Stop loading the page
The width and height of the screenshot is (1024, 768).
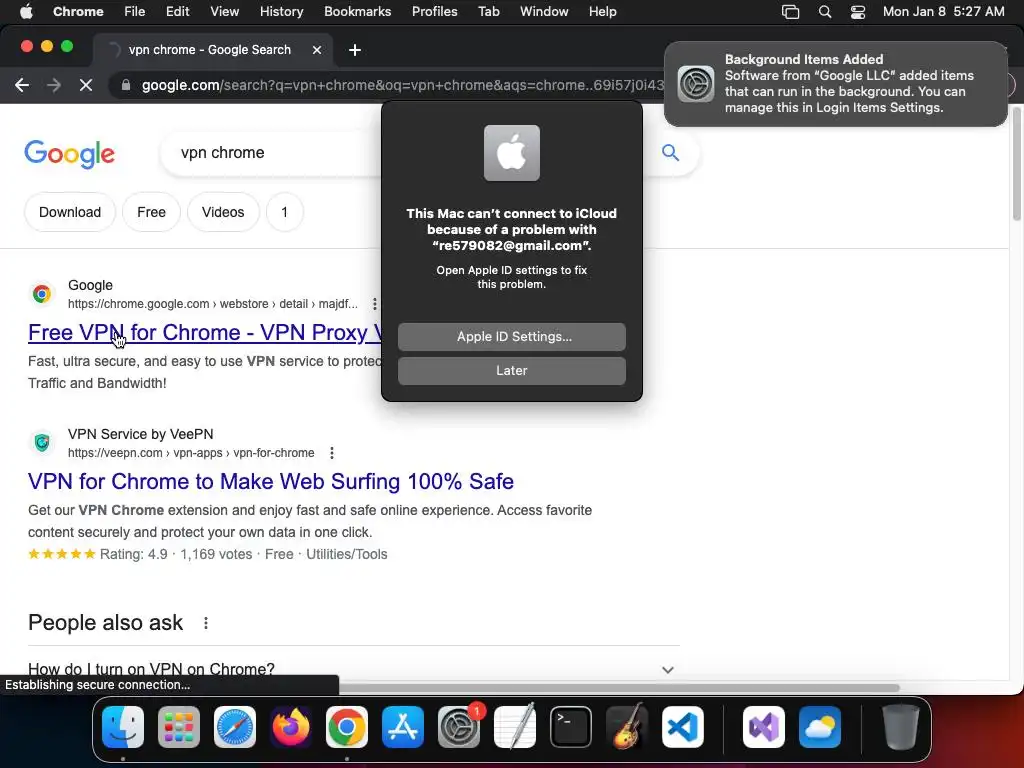point(86,85)
